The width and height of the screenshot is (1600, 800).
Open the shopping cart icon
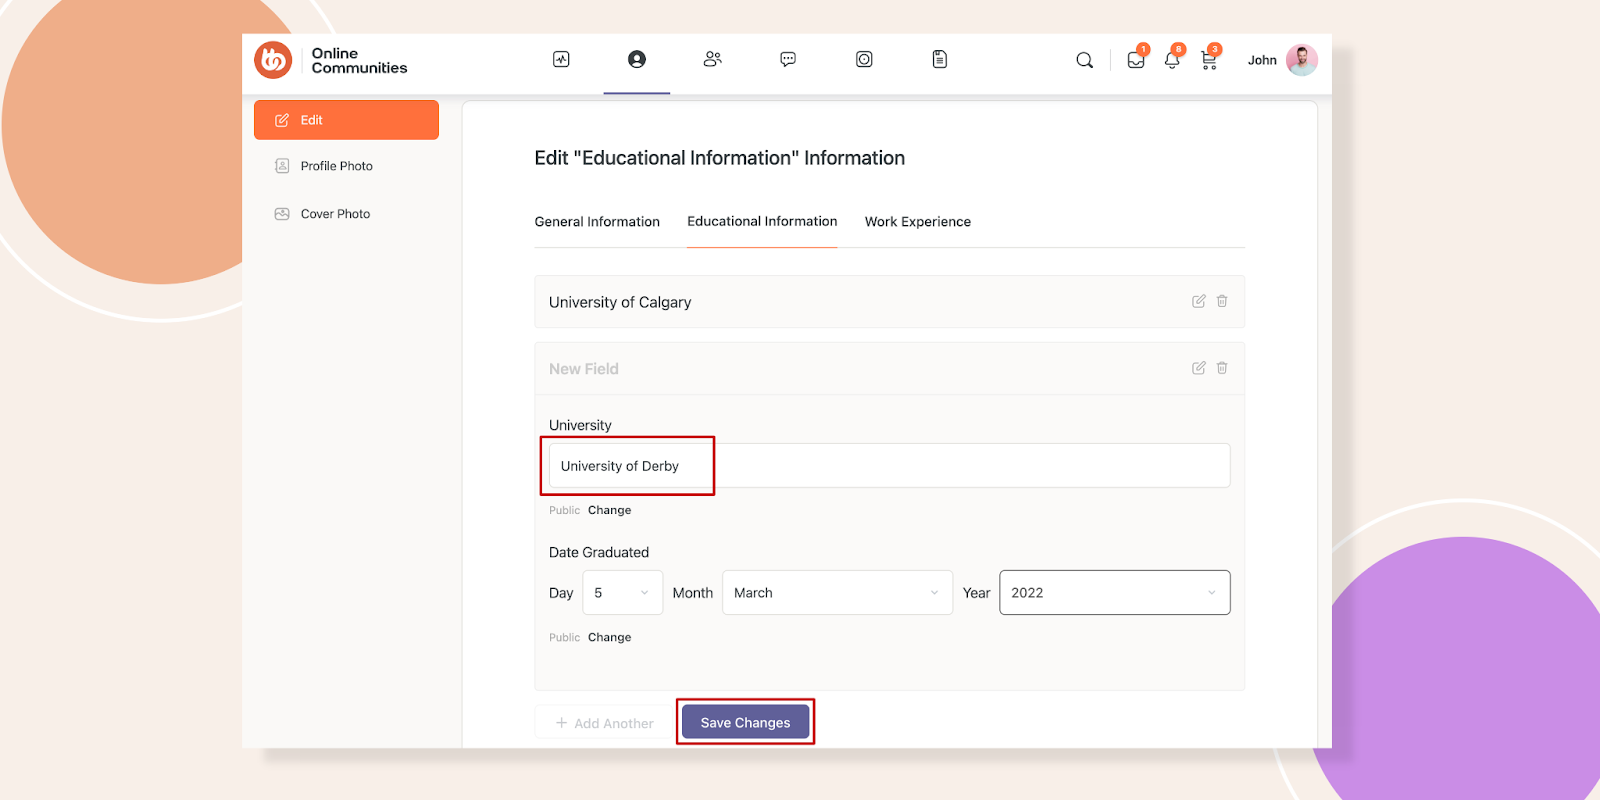coord(1209,60)
